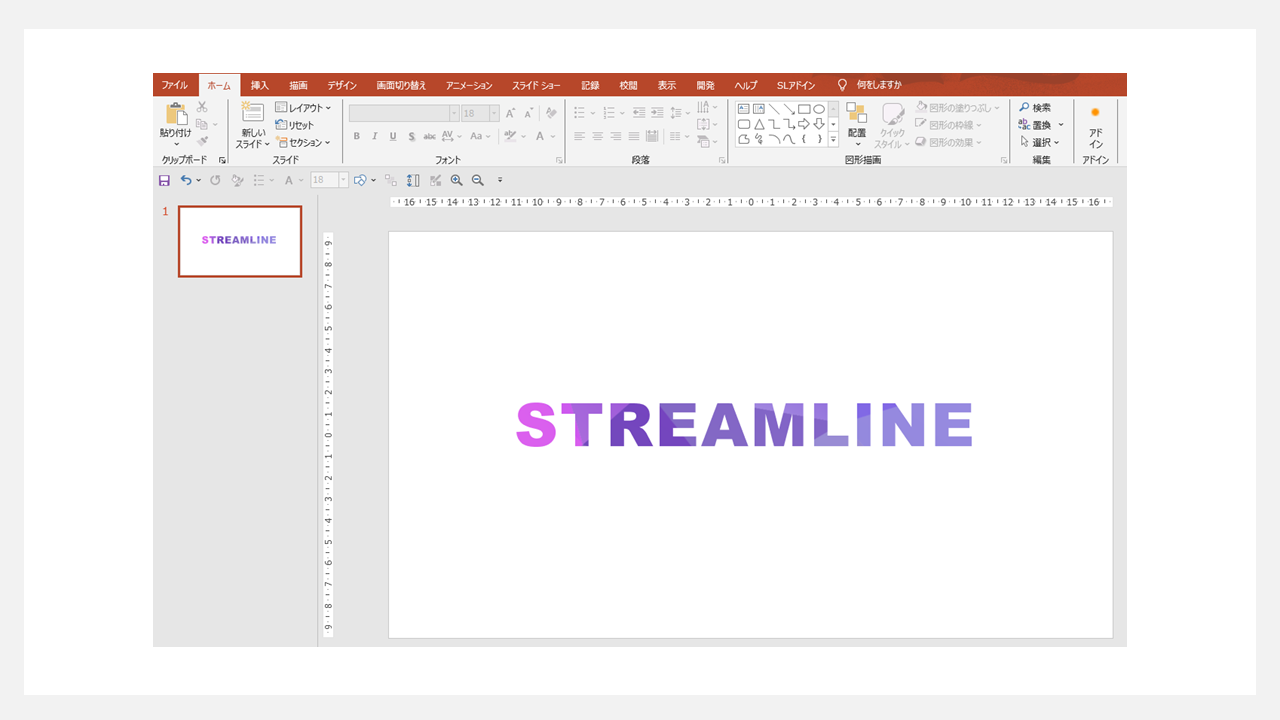
Task: Click the STREAMLINE text on slide canvas
Action: [x=744, y=425]
